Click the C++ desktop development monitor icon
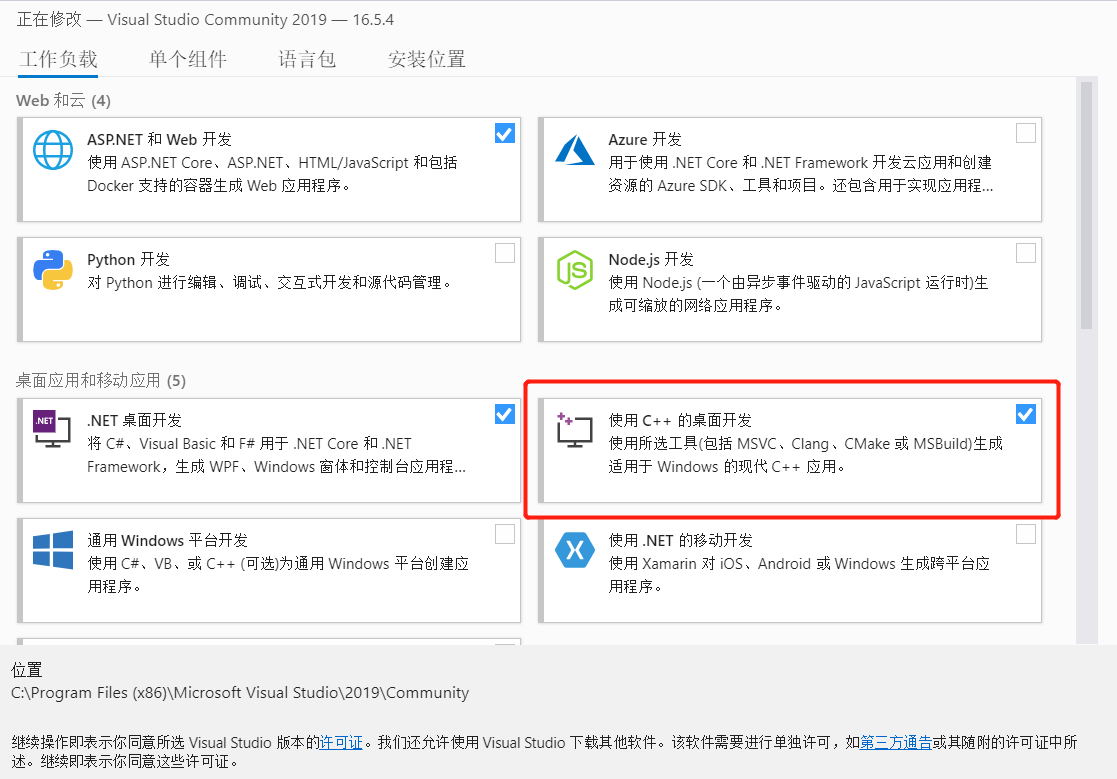Viewport: 1117px width, 779px height. (575, 430)
